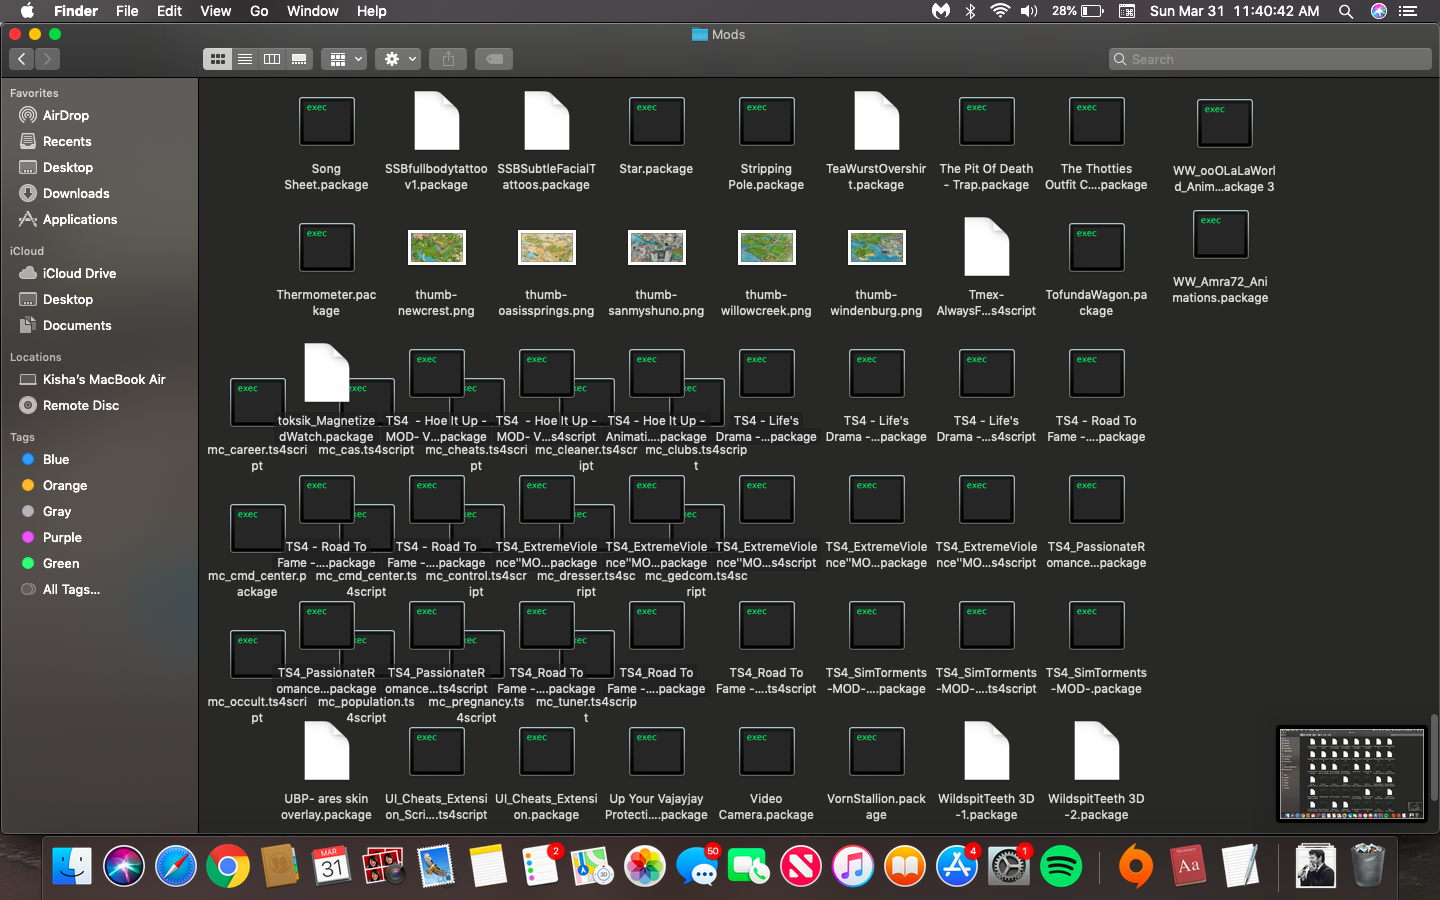Open Spotlight search in menu bar
The height and width of the screenshot is (900, 1440).
(x=1346, y=11)
